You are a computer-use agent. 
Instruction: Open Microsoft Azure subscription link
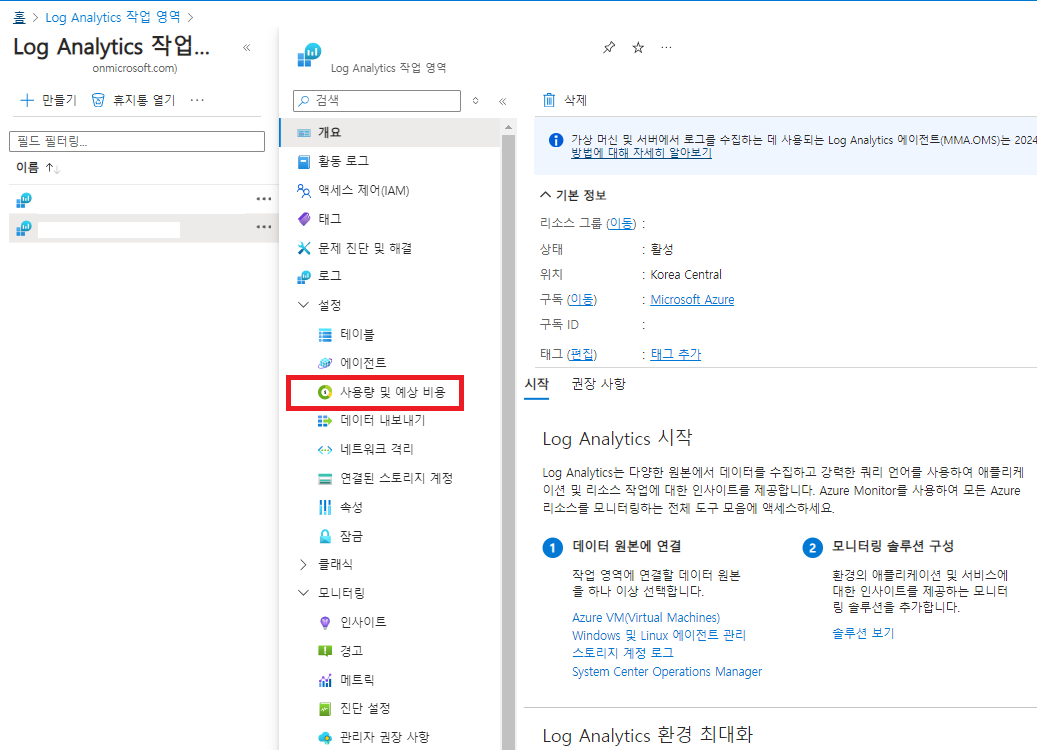click(692, 300)
